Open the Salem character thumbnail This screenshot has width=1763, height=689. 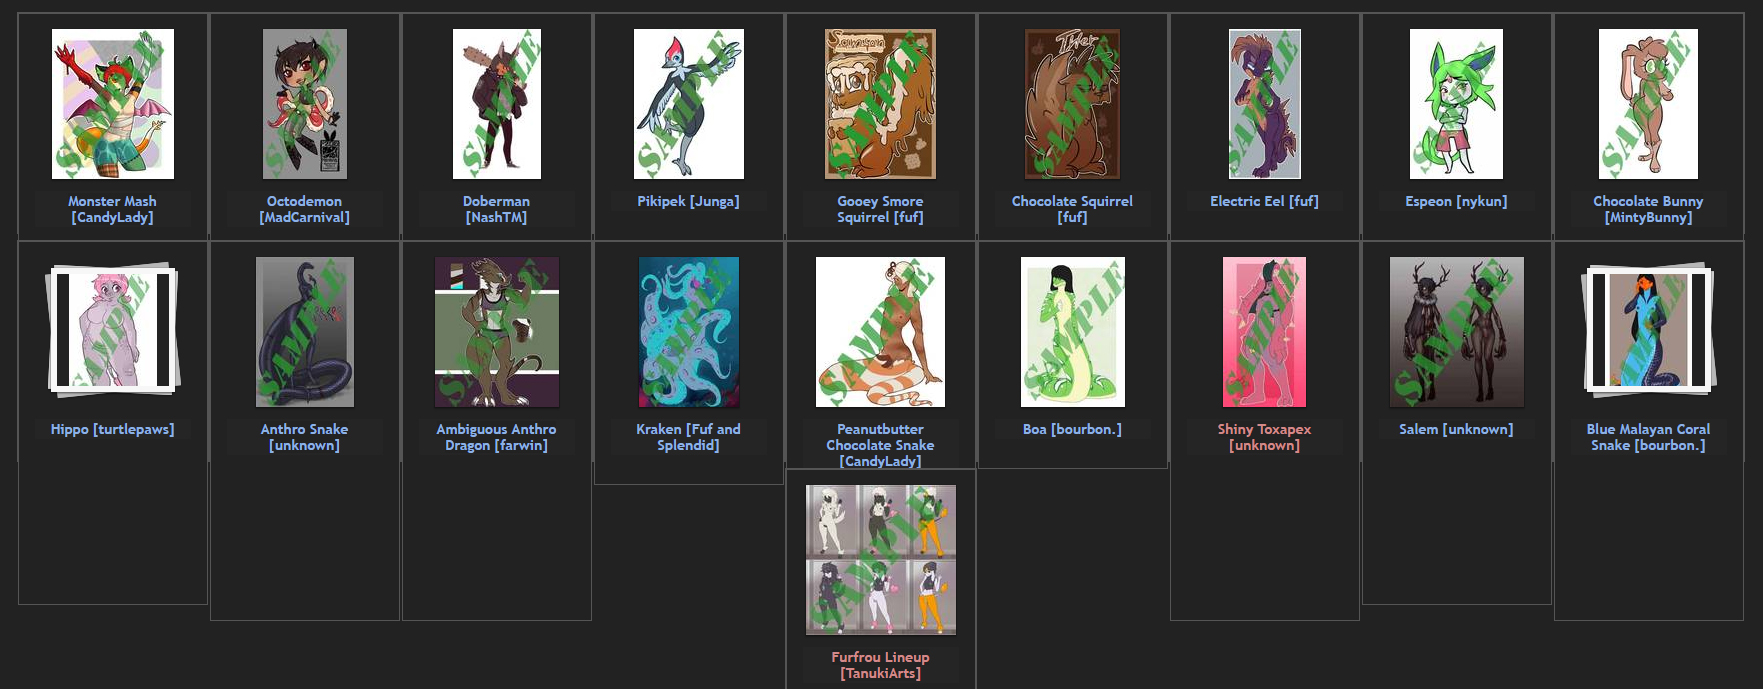pos(1457,332)
